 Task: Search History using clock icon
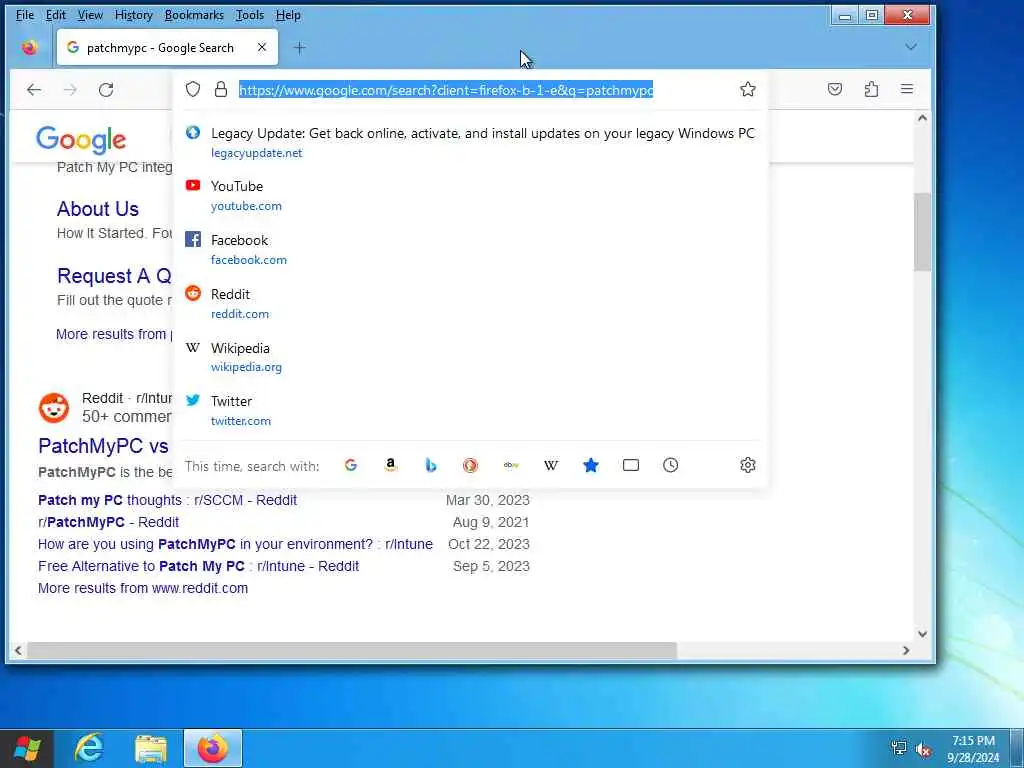coord(671,465)
